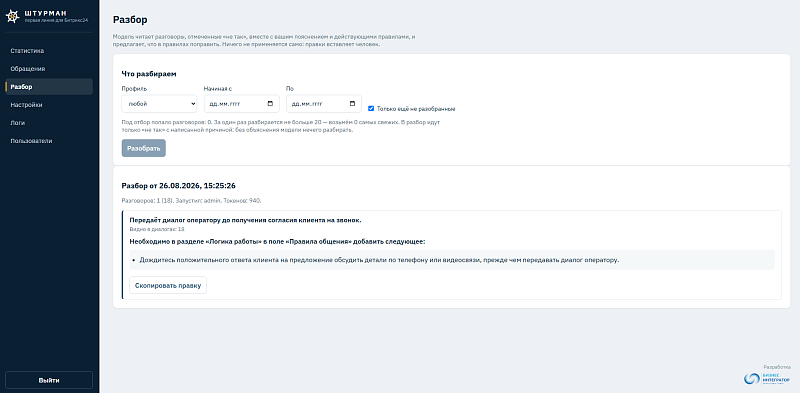This screenshot has width=800, height=393.
Task: Click the Бизнес Интегратор developer logo
Action: (767, 378)
